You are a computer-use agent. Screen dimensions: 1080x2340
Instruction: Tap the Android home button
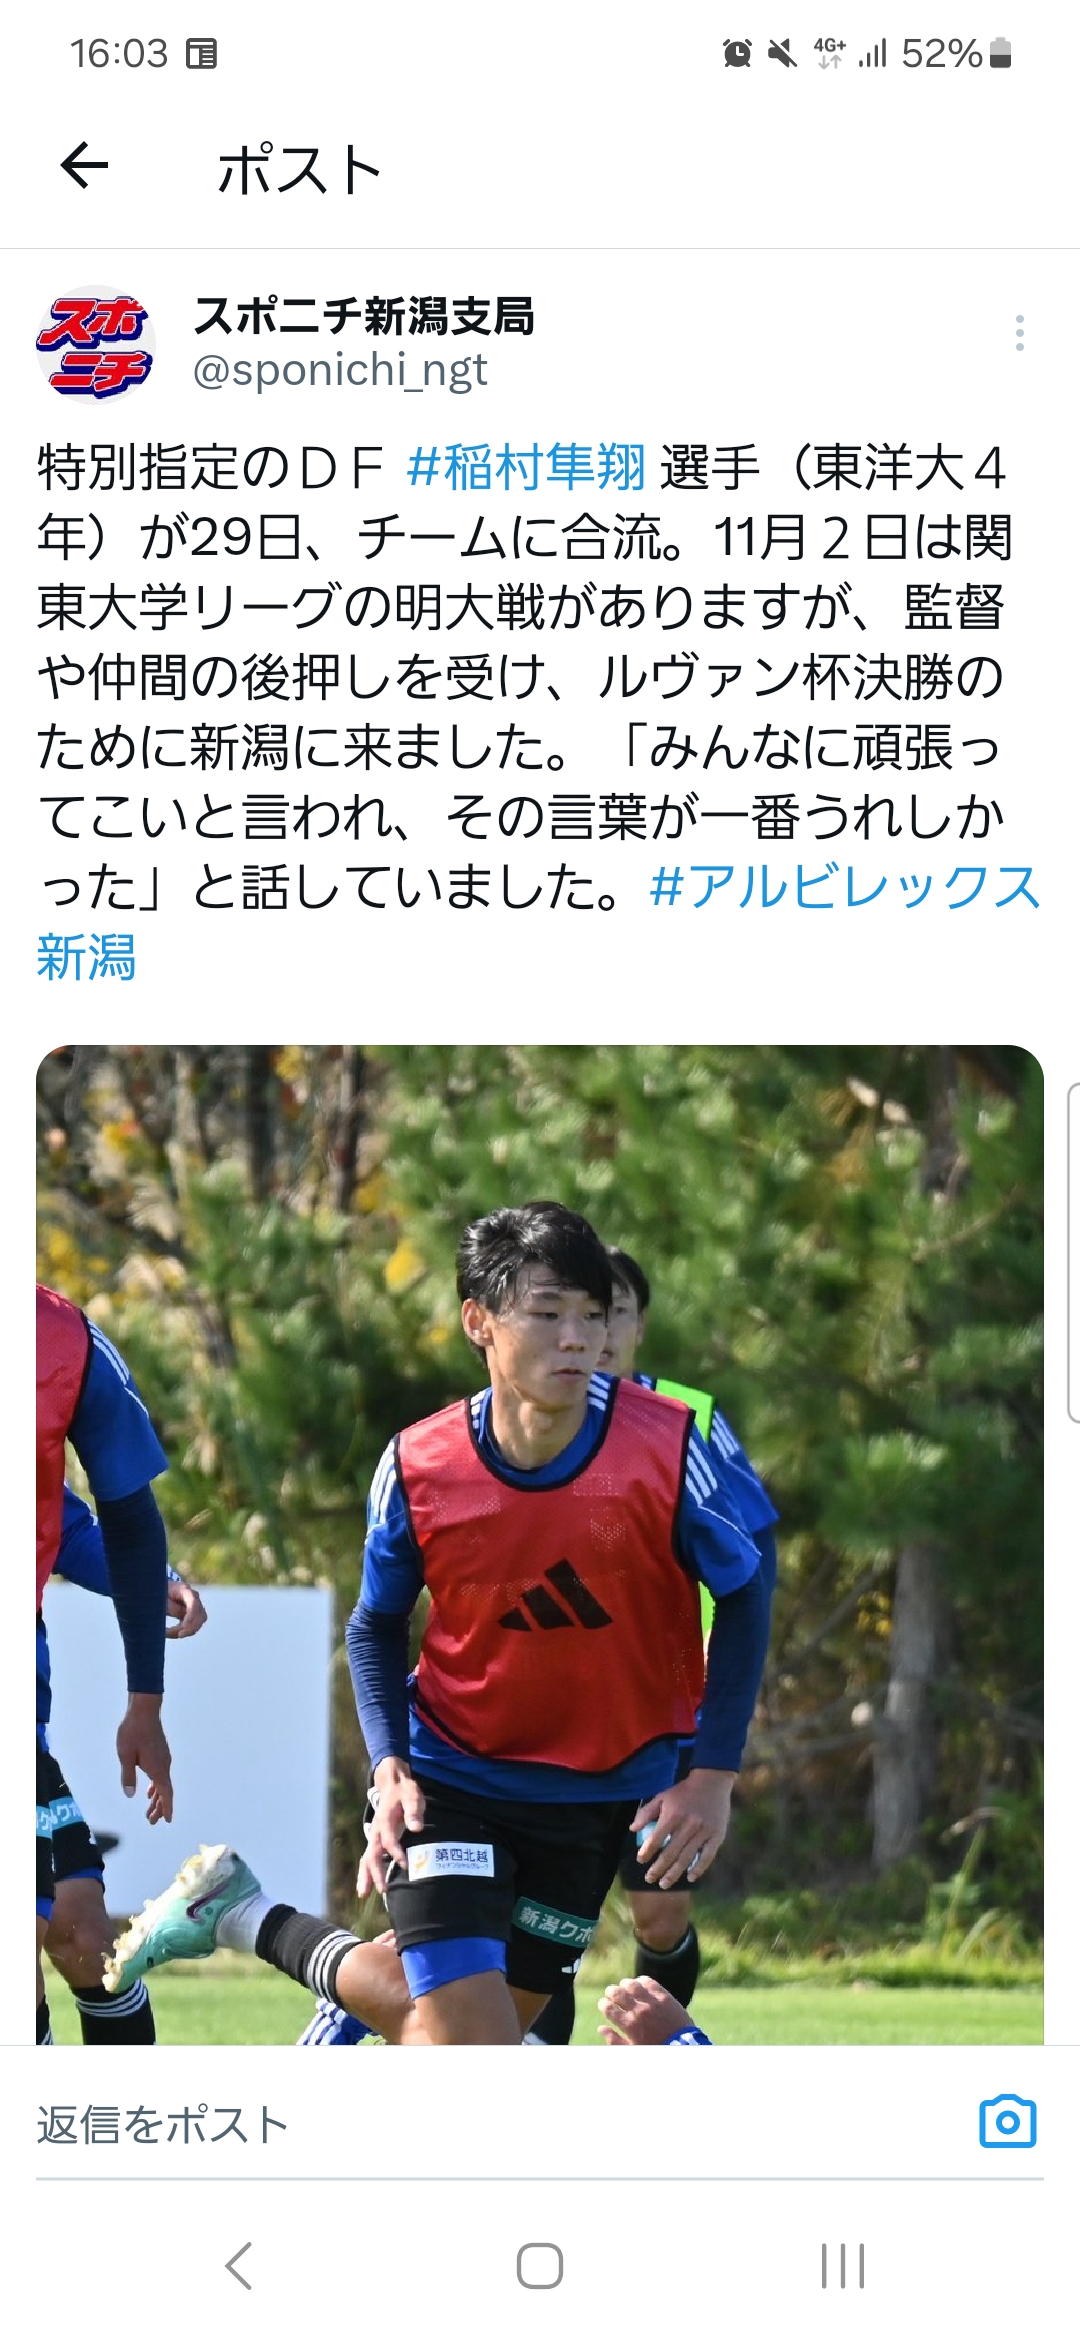tap(540, 2265)
